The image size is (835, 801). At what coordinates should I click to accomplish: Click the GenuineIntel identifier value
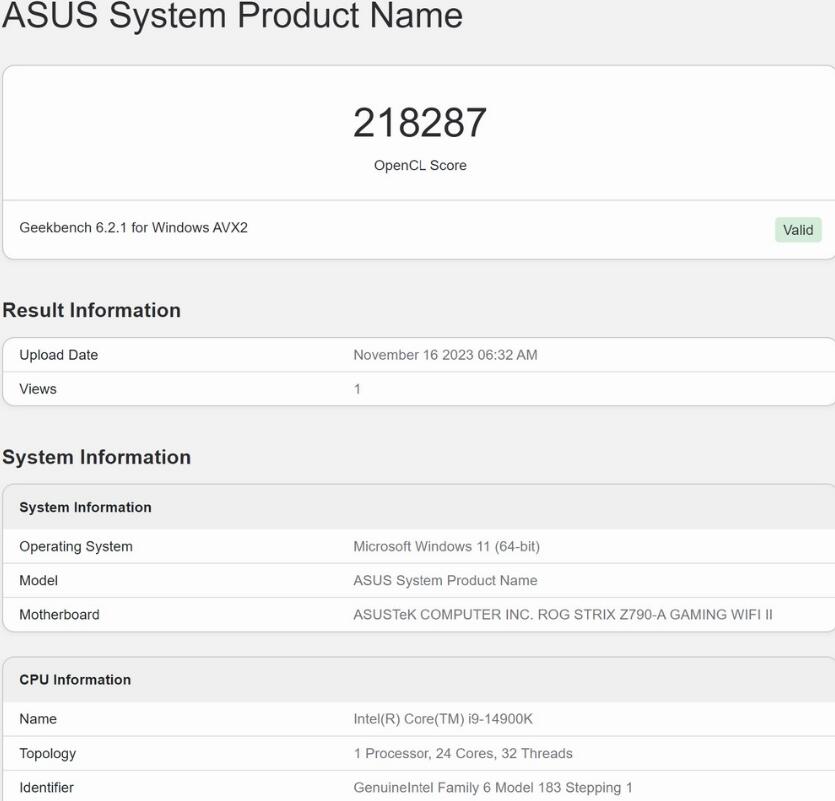point(490,786)
